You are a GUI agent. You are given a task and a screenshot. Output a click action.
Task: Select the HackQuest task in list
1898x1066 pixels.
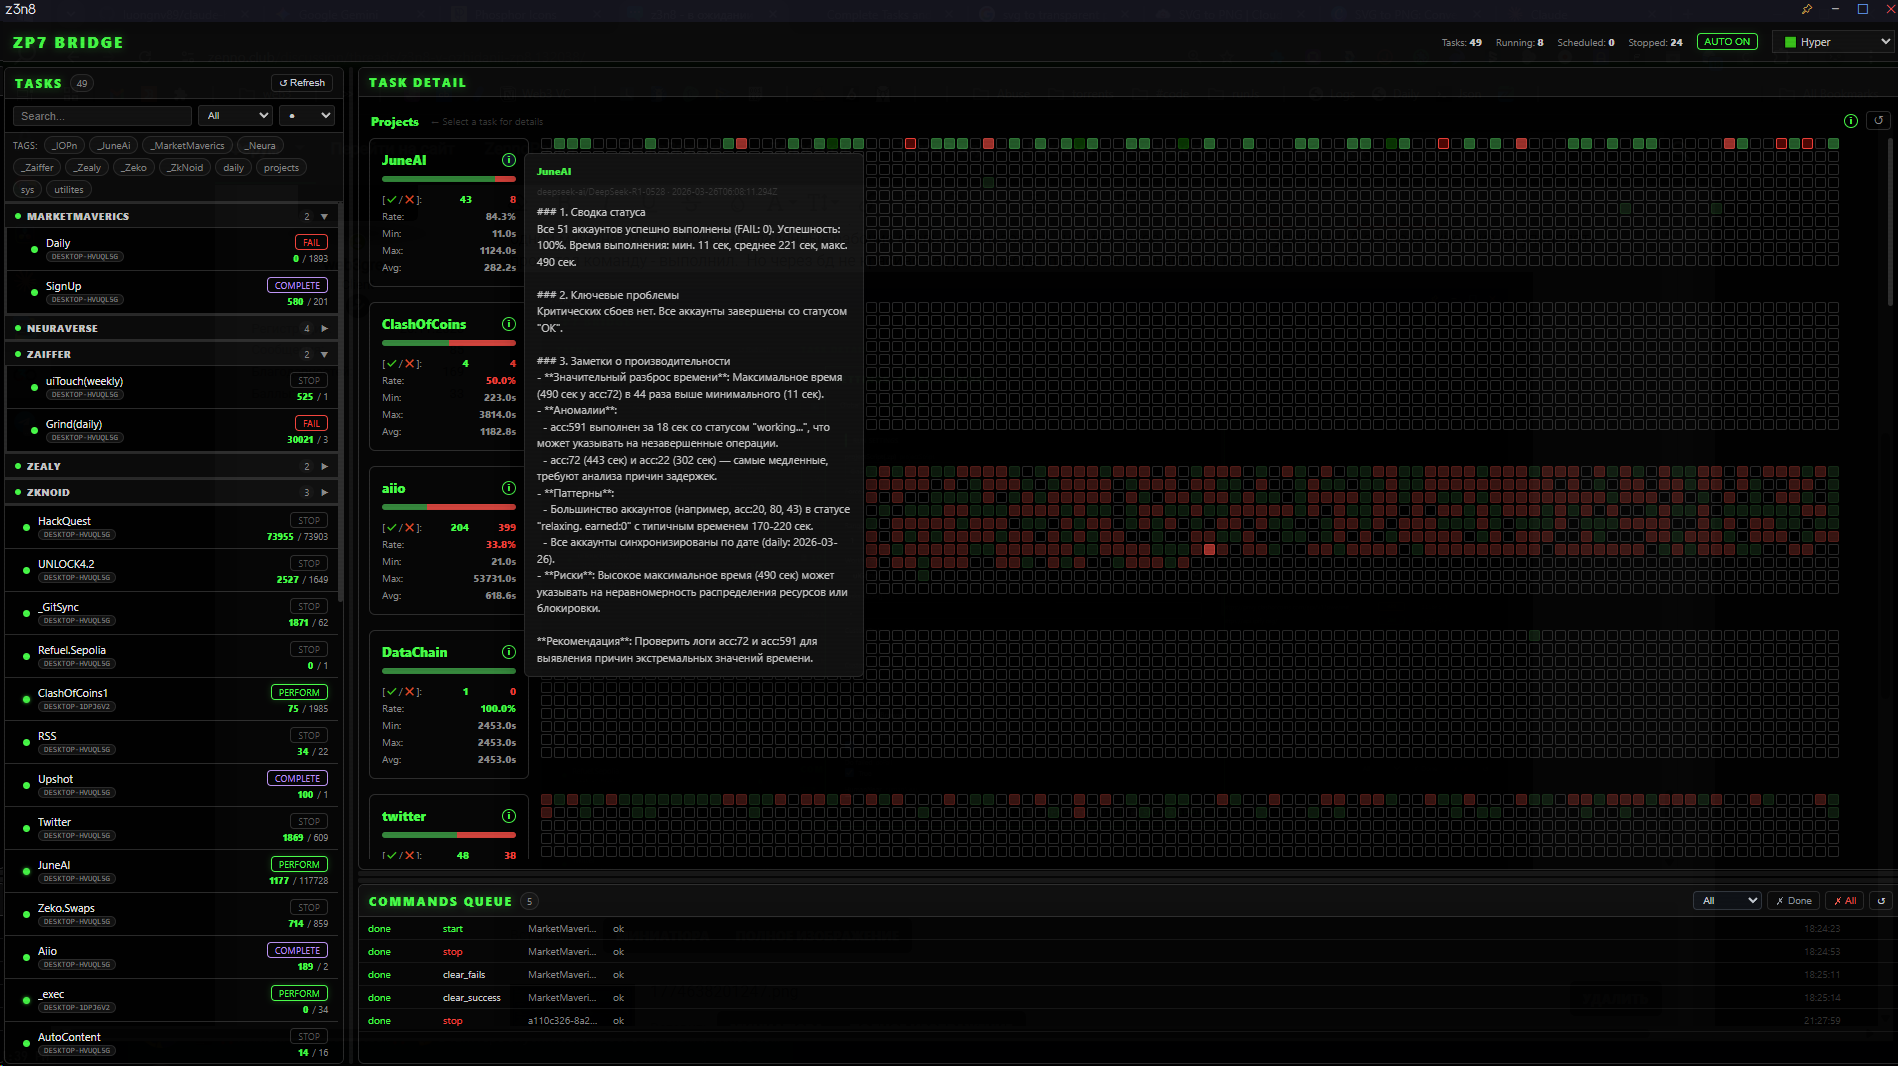point(64,521)
